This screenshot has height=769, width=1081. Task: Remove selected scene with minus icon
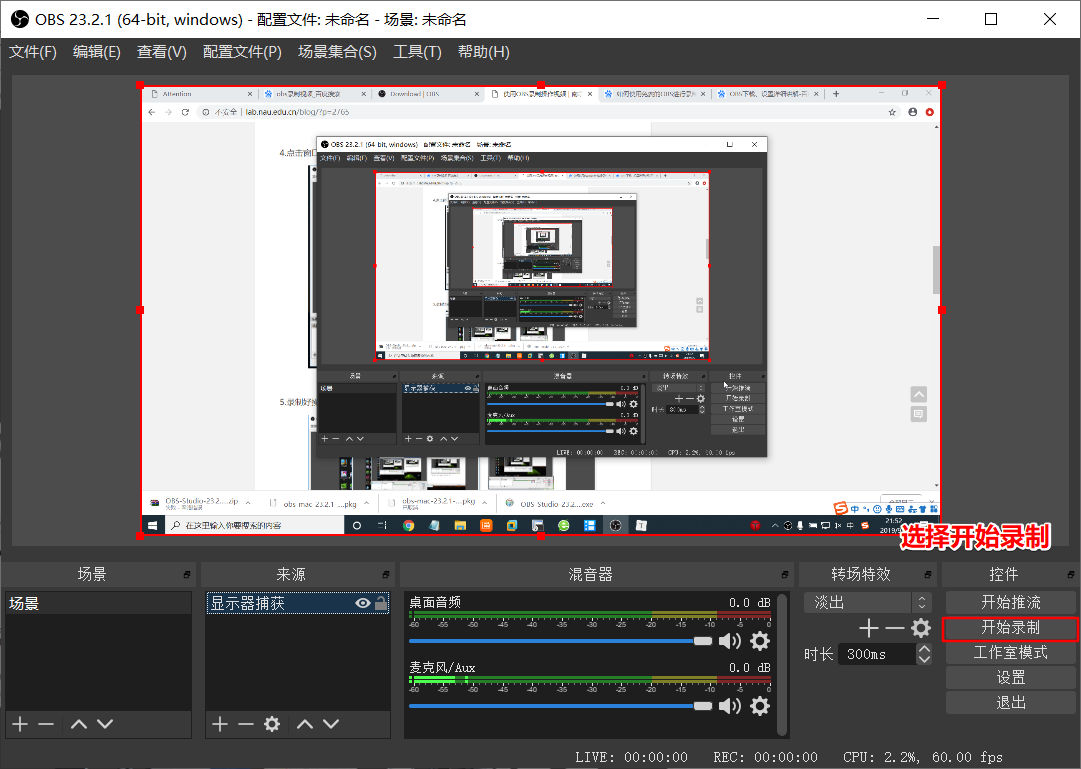46,724
